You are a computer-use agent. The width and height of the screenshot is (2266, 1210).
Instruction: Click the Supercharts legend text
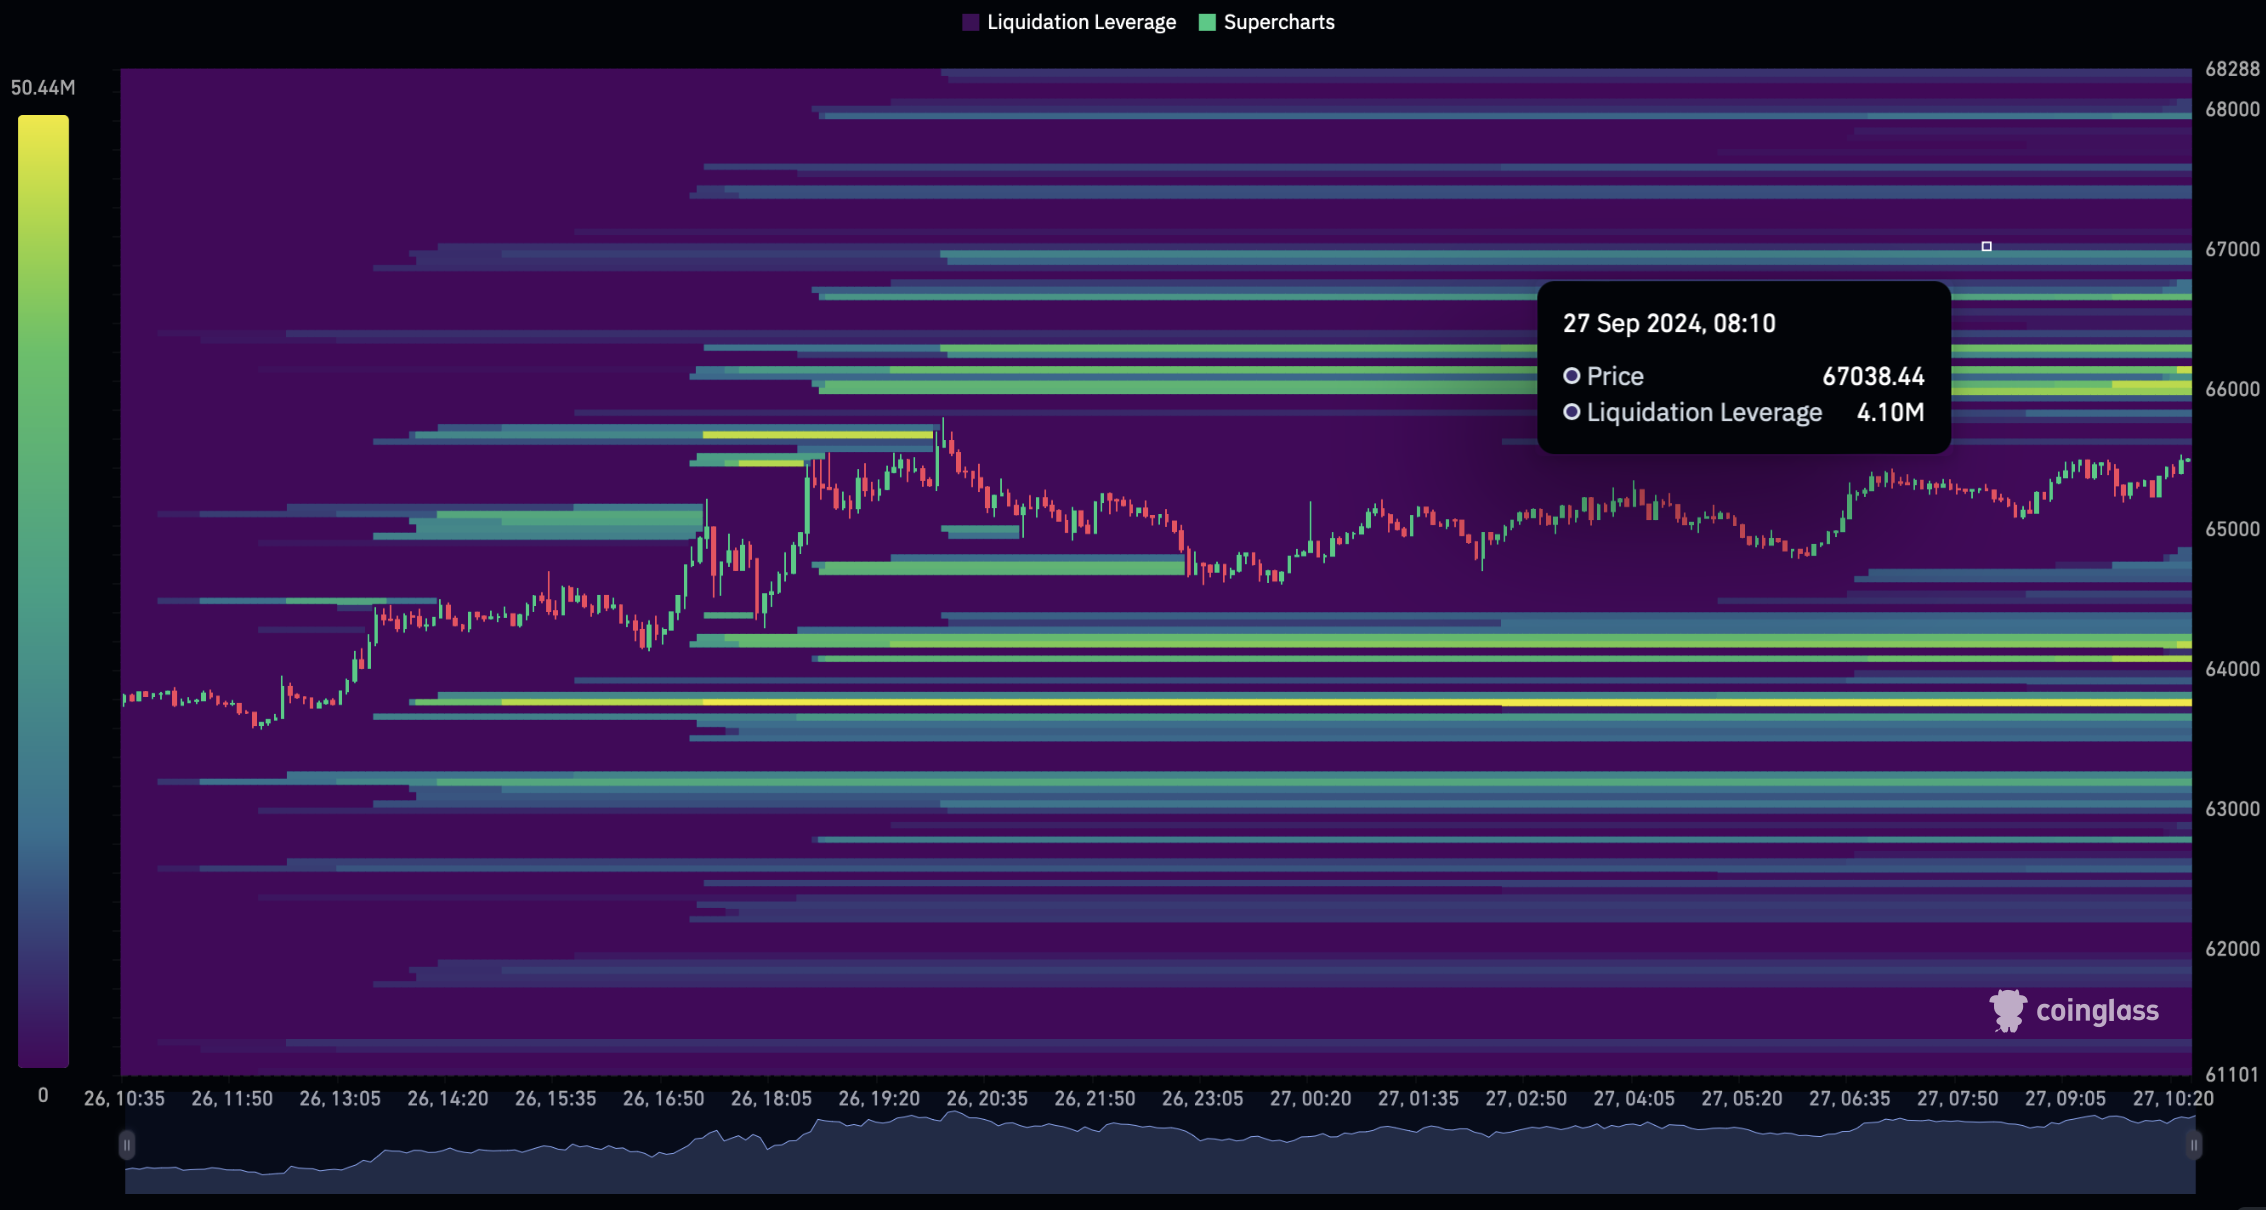tap(1279, 22)
